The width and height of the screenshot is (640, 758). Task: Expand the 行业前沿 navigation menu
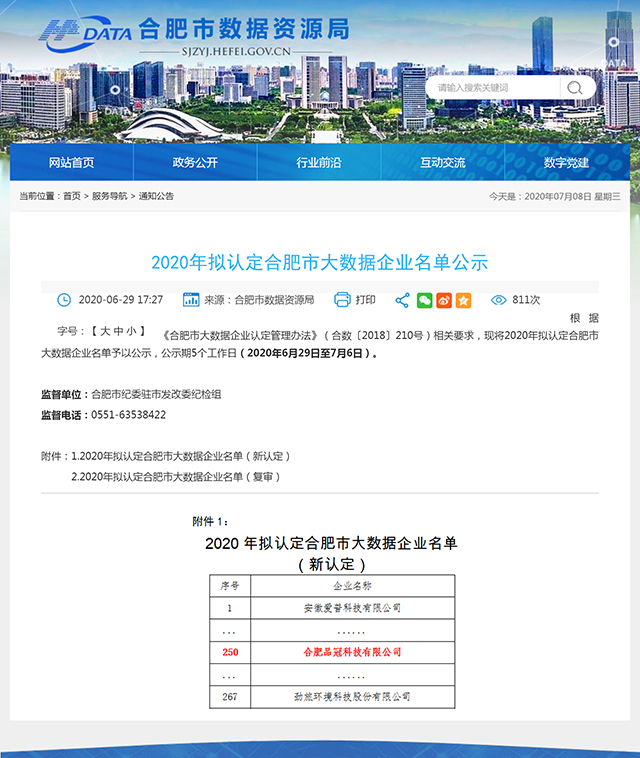coord(319,162)
